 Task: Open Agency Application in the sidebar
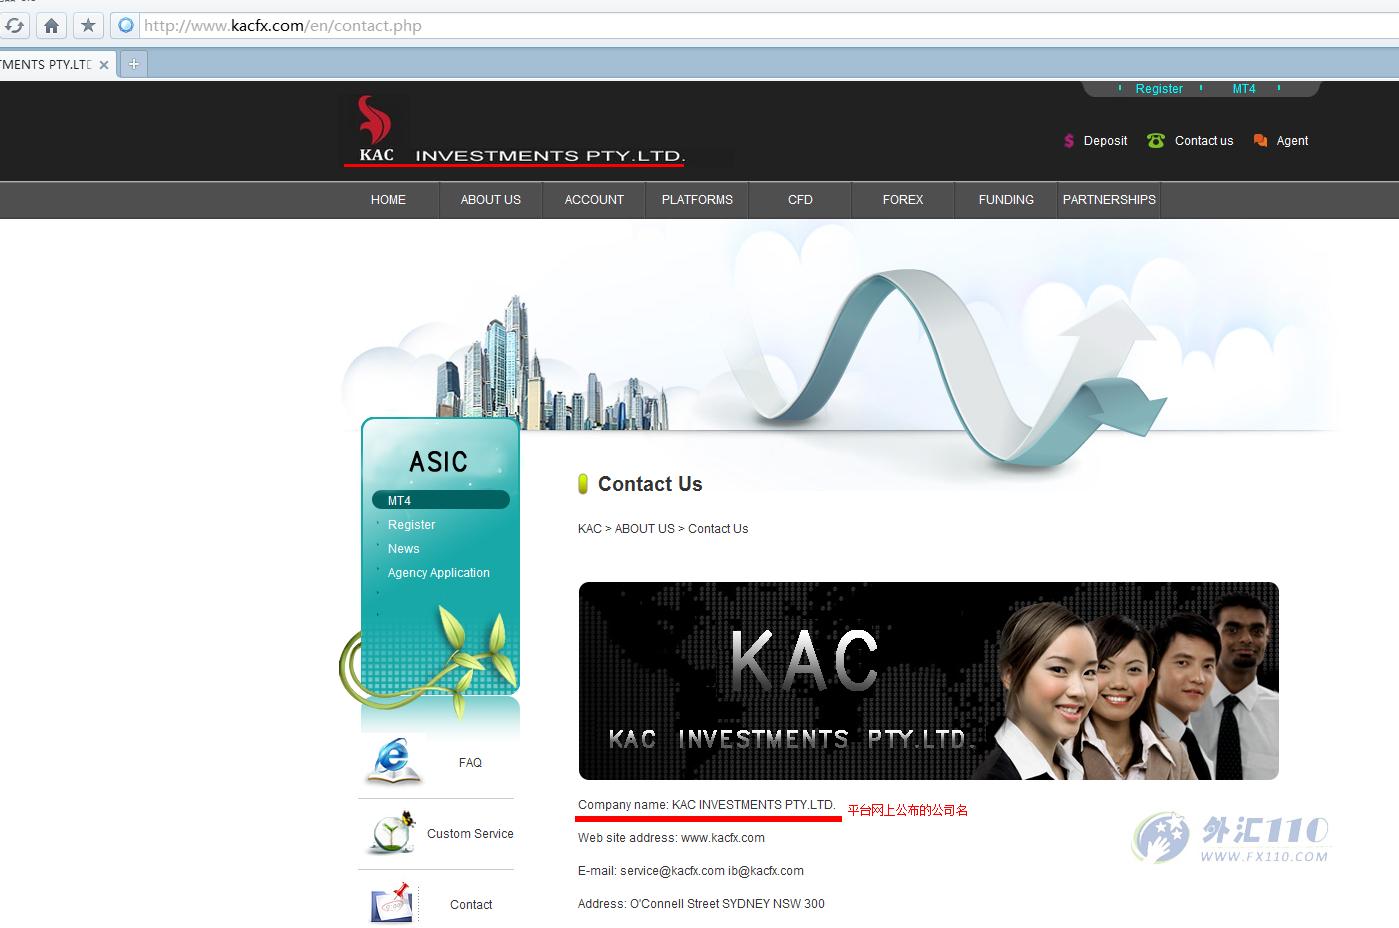[439, 573]
